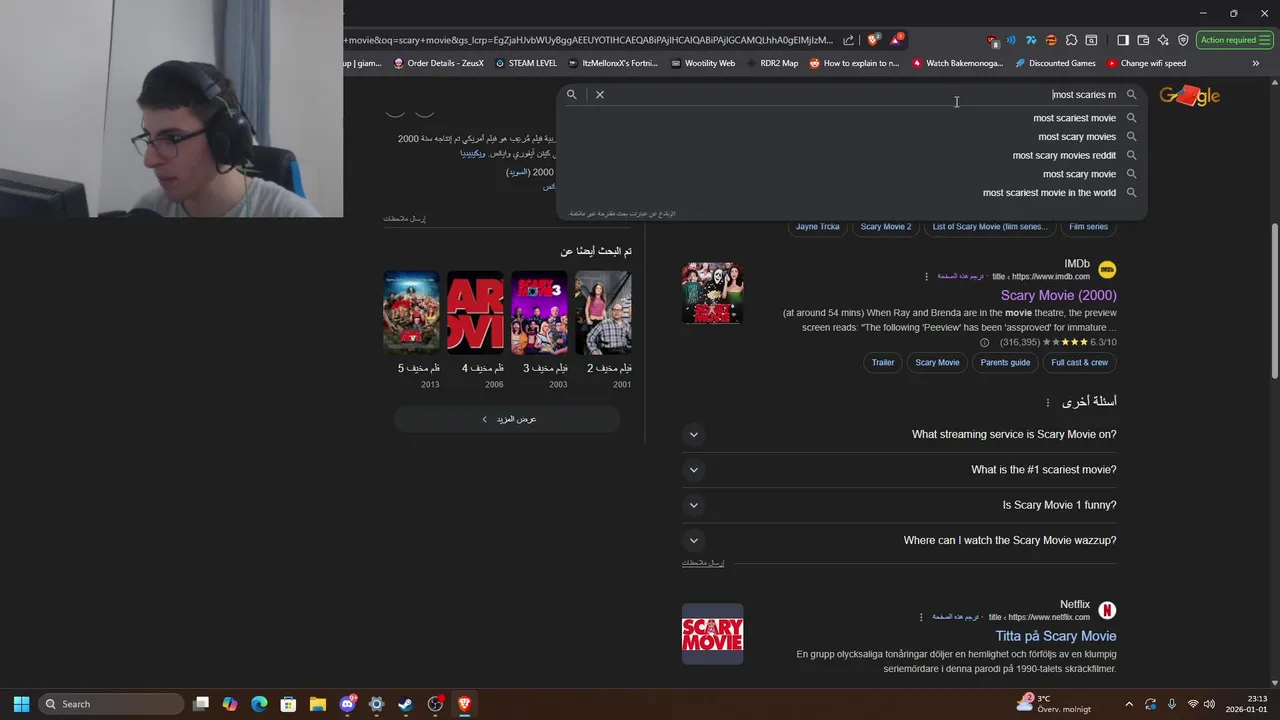This screenshot has width=1280, height=720.
Task: Open 'Discounted Games' bookmark
Action: tap(1055, 63)
